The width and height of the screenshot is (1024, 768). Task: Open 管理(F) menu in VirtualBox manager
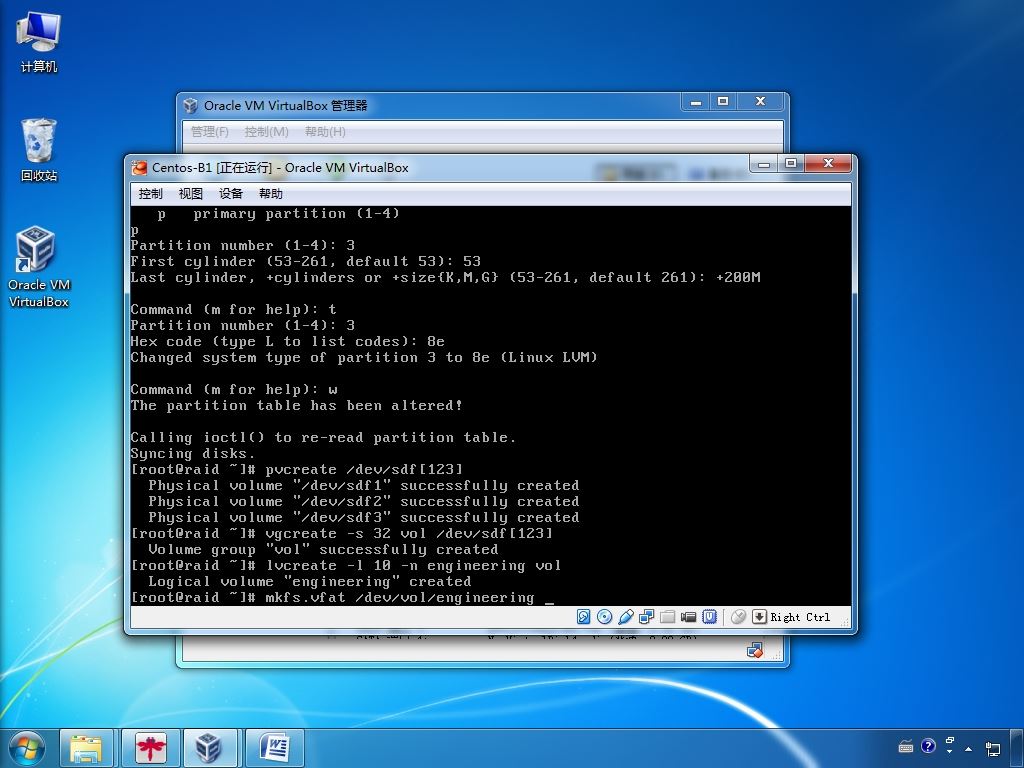[210, 131]
